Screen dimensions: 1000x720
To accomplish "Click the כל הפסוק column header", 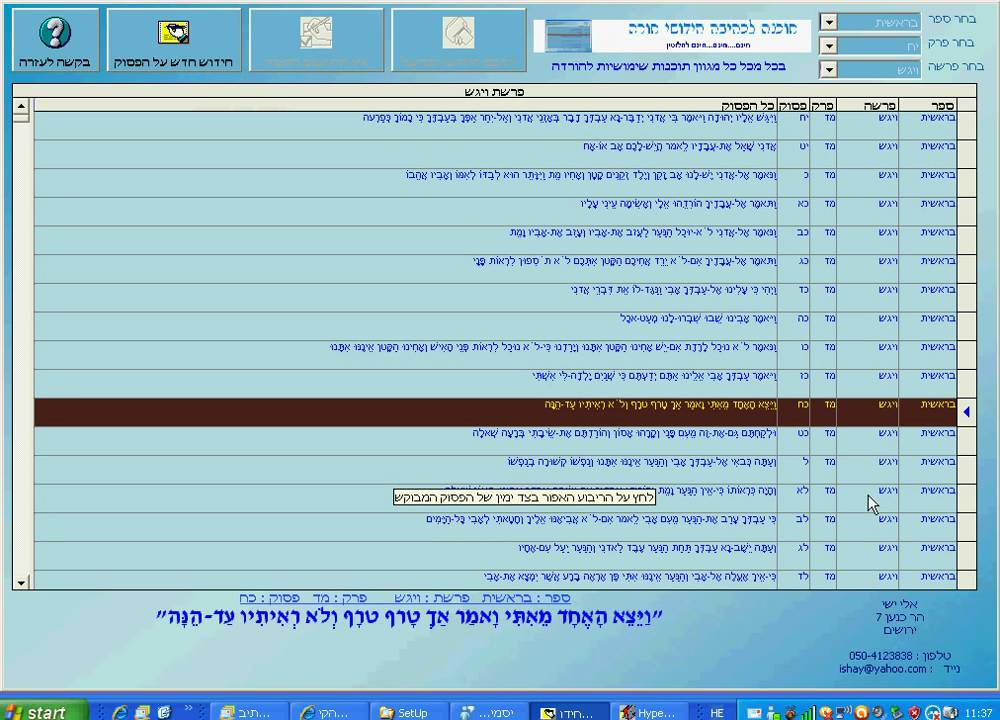I will coord(406,105).
